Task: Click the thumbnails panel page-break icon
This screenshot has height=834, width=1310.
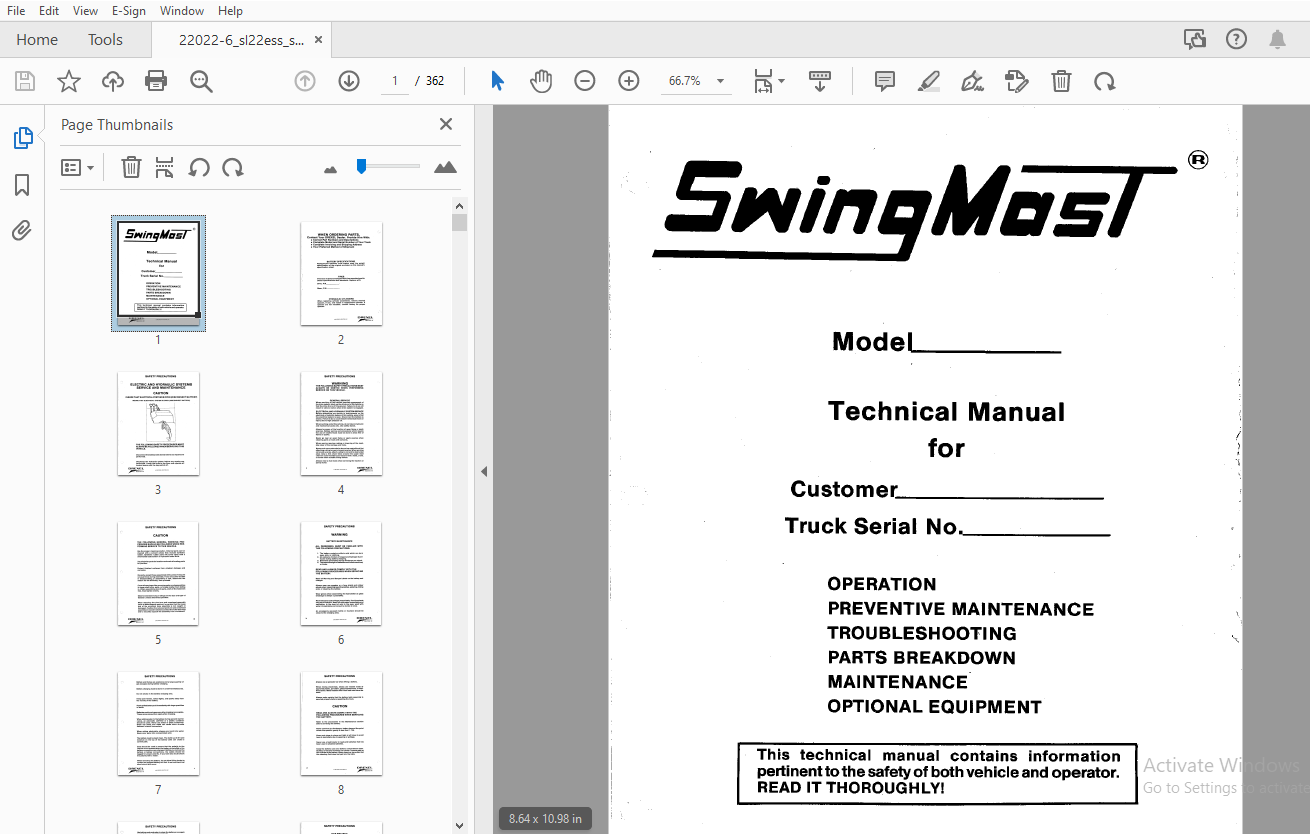Action: coord(164,167)
